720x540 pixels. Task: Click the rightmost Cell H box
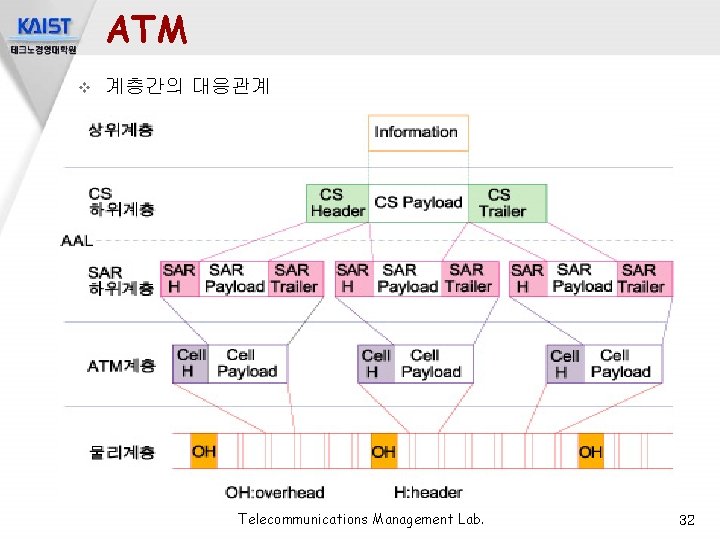(x=566, y=364)
